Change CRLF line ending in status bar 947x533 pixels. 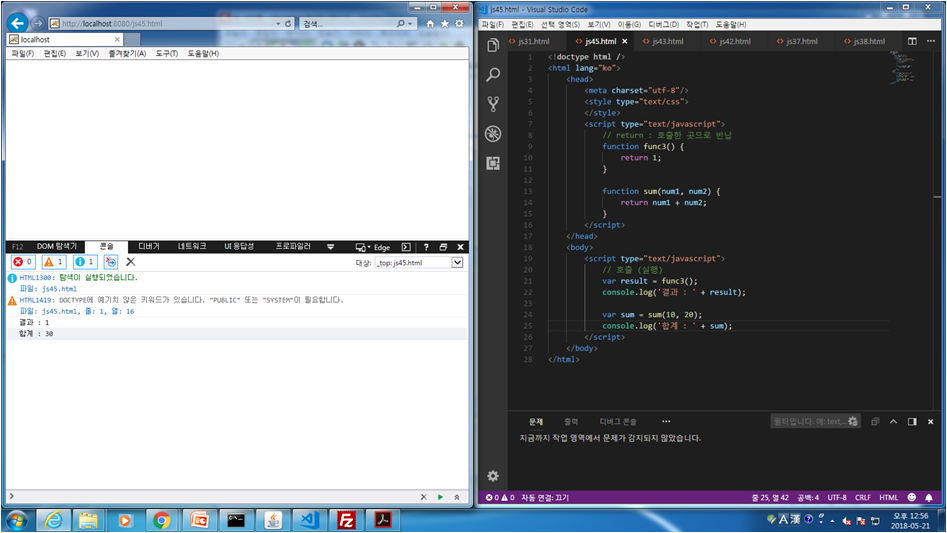coord(862,497)
